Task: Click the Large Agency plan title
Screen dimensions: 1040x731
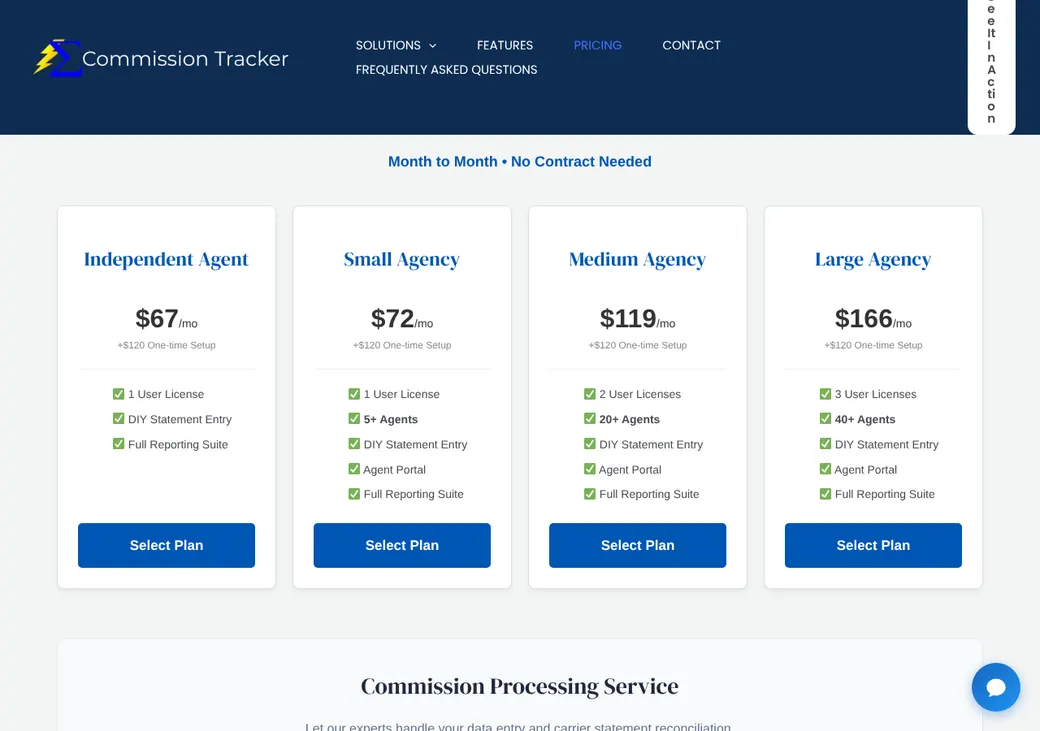Action: [x=873, y=259]
